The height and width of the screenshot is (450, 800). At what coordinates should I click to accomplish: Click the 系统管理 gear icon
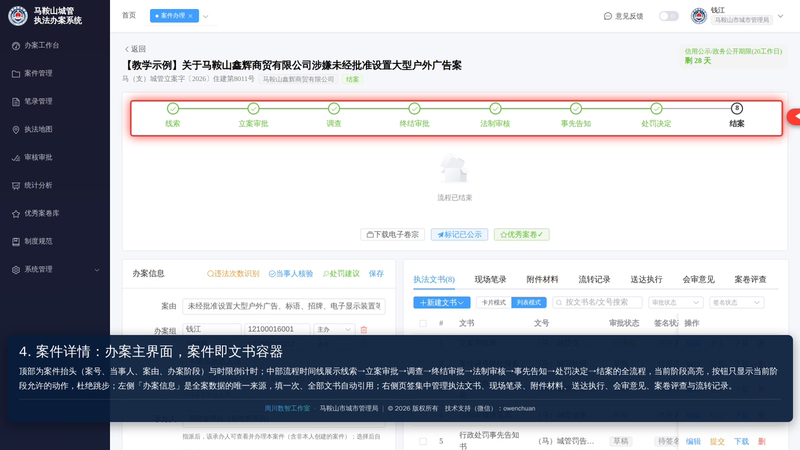click(x=16, y=269)
